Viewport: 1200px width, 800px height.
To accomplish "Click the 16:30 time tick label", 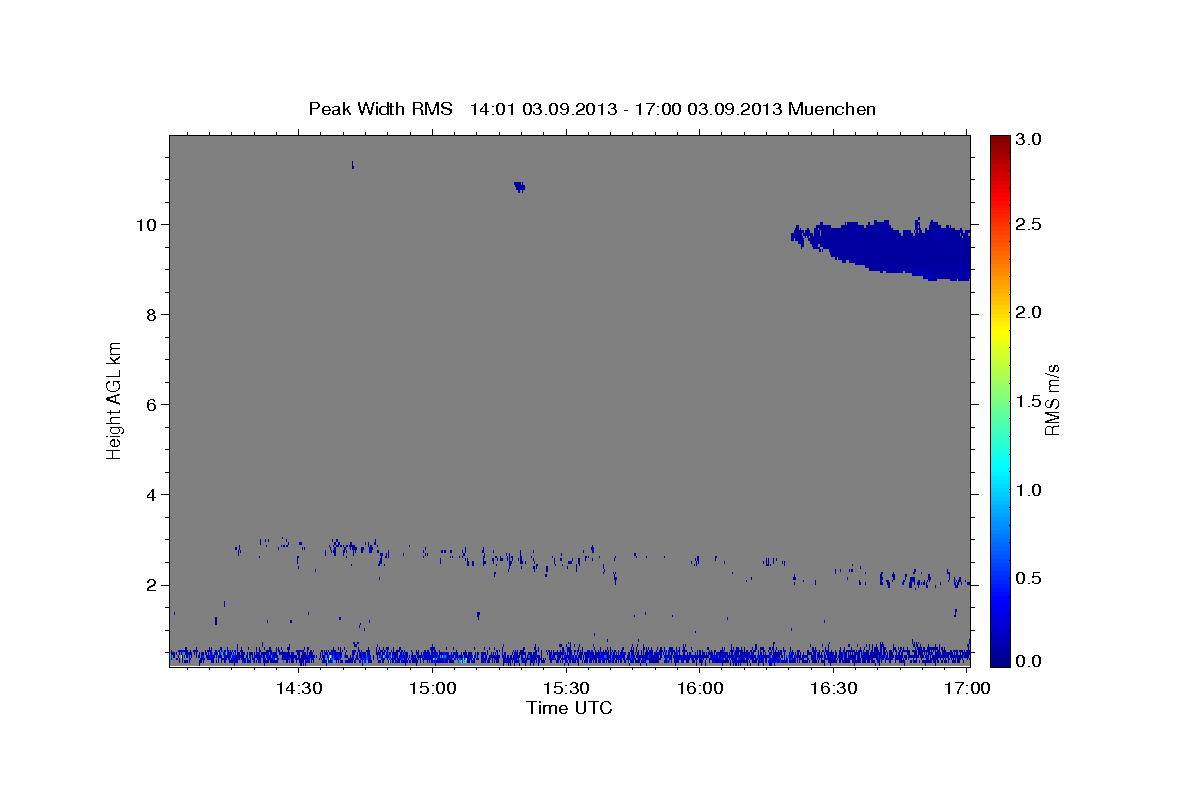I will coord(834,689).
